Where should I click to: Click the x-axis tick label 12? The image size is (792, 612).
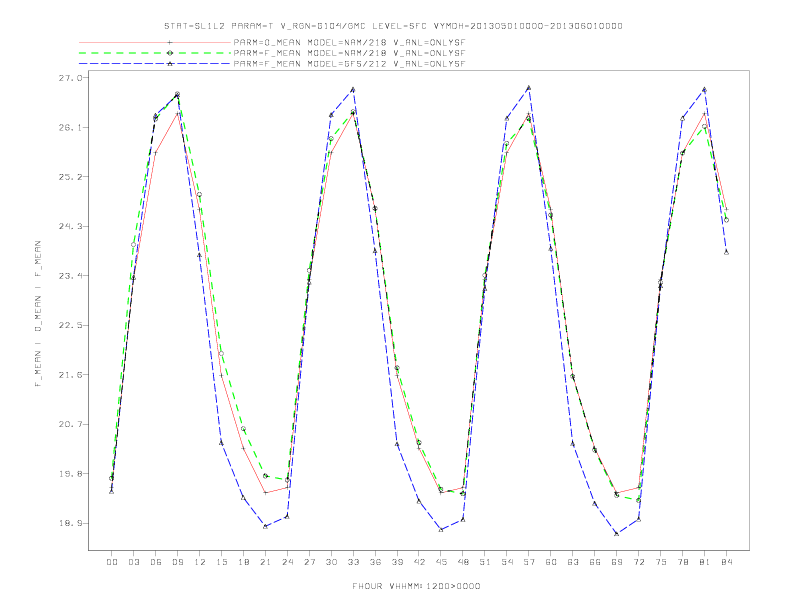coord(200,562)
